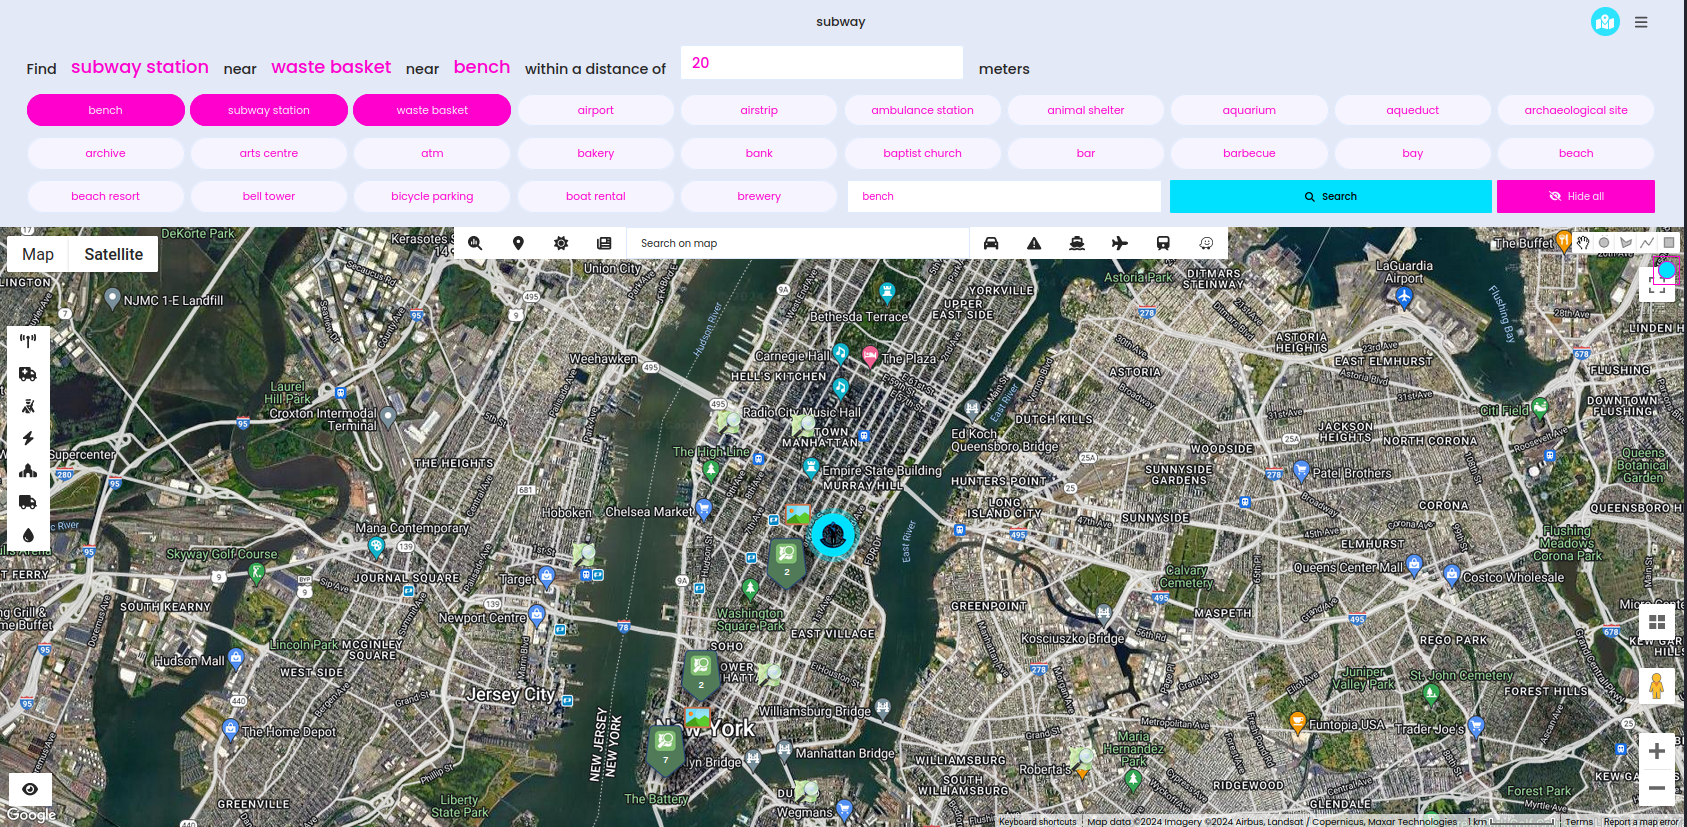Deselect the waste basket tag
This screenshot has width=1687, height=827.
(432, 110)
